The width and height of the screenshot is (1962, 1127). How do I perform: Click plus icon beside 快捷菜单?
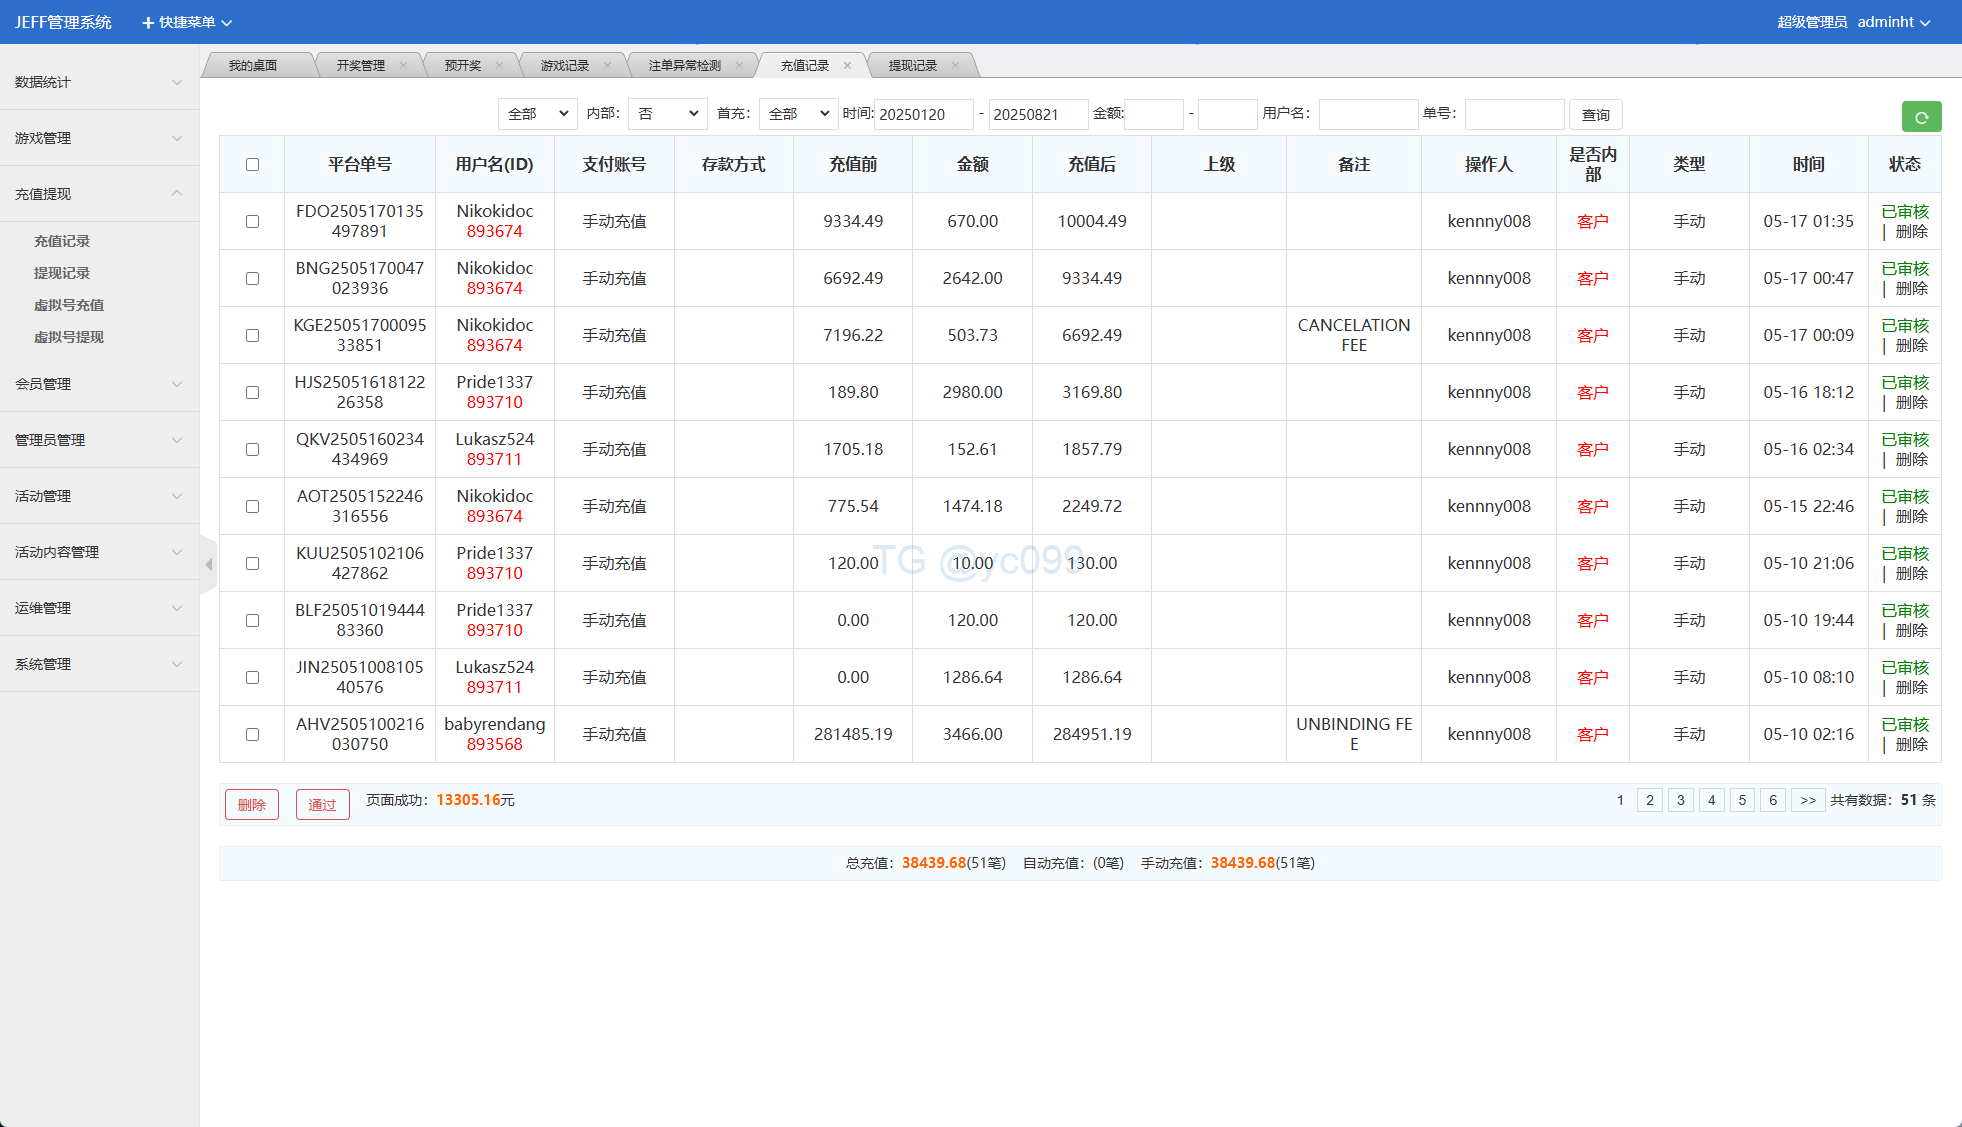coord(148,22)
